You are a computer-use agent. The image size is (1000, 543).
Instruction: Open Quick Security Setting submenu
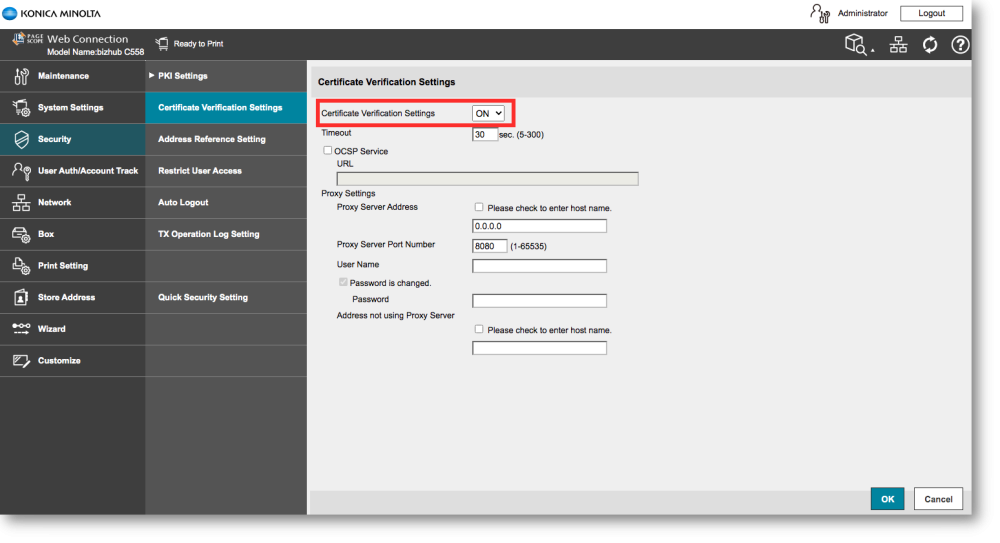click(x=226, y=297)
